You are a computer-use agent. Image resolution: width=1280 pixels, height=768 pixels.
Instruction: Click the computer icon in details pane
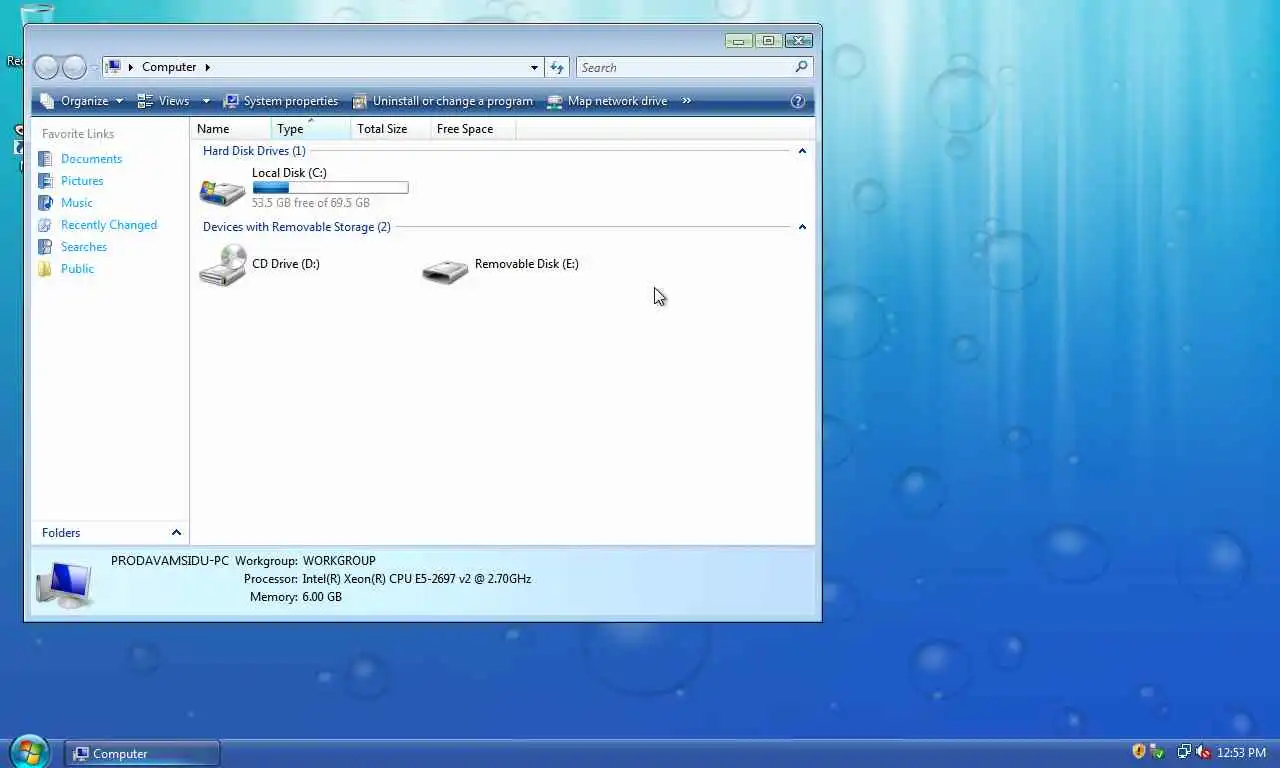pos(65,584)
